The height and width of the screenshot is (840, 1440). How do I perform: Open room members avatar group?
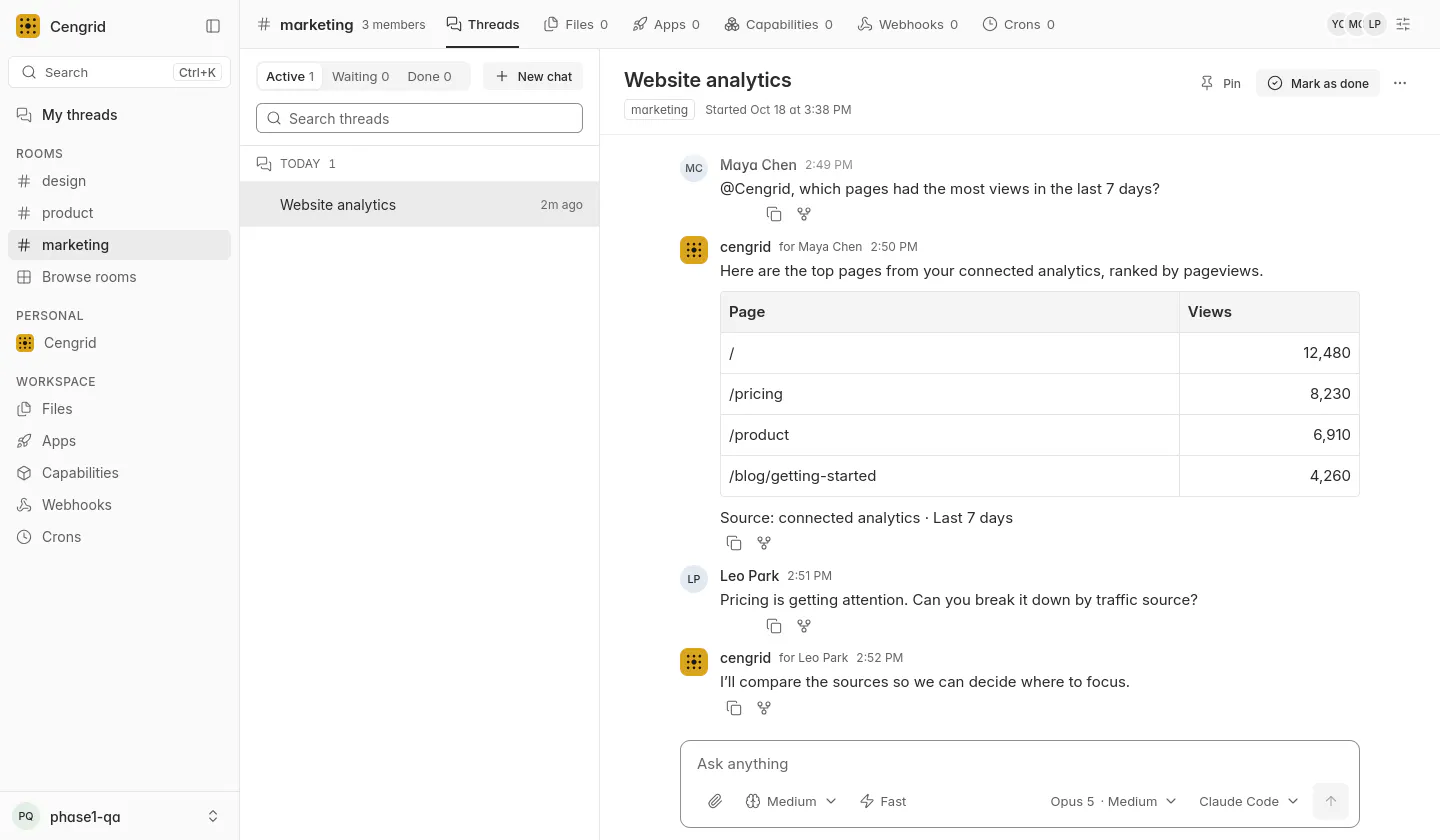click(1357, 24)
